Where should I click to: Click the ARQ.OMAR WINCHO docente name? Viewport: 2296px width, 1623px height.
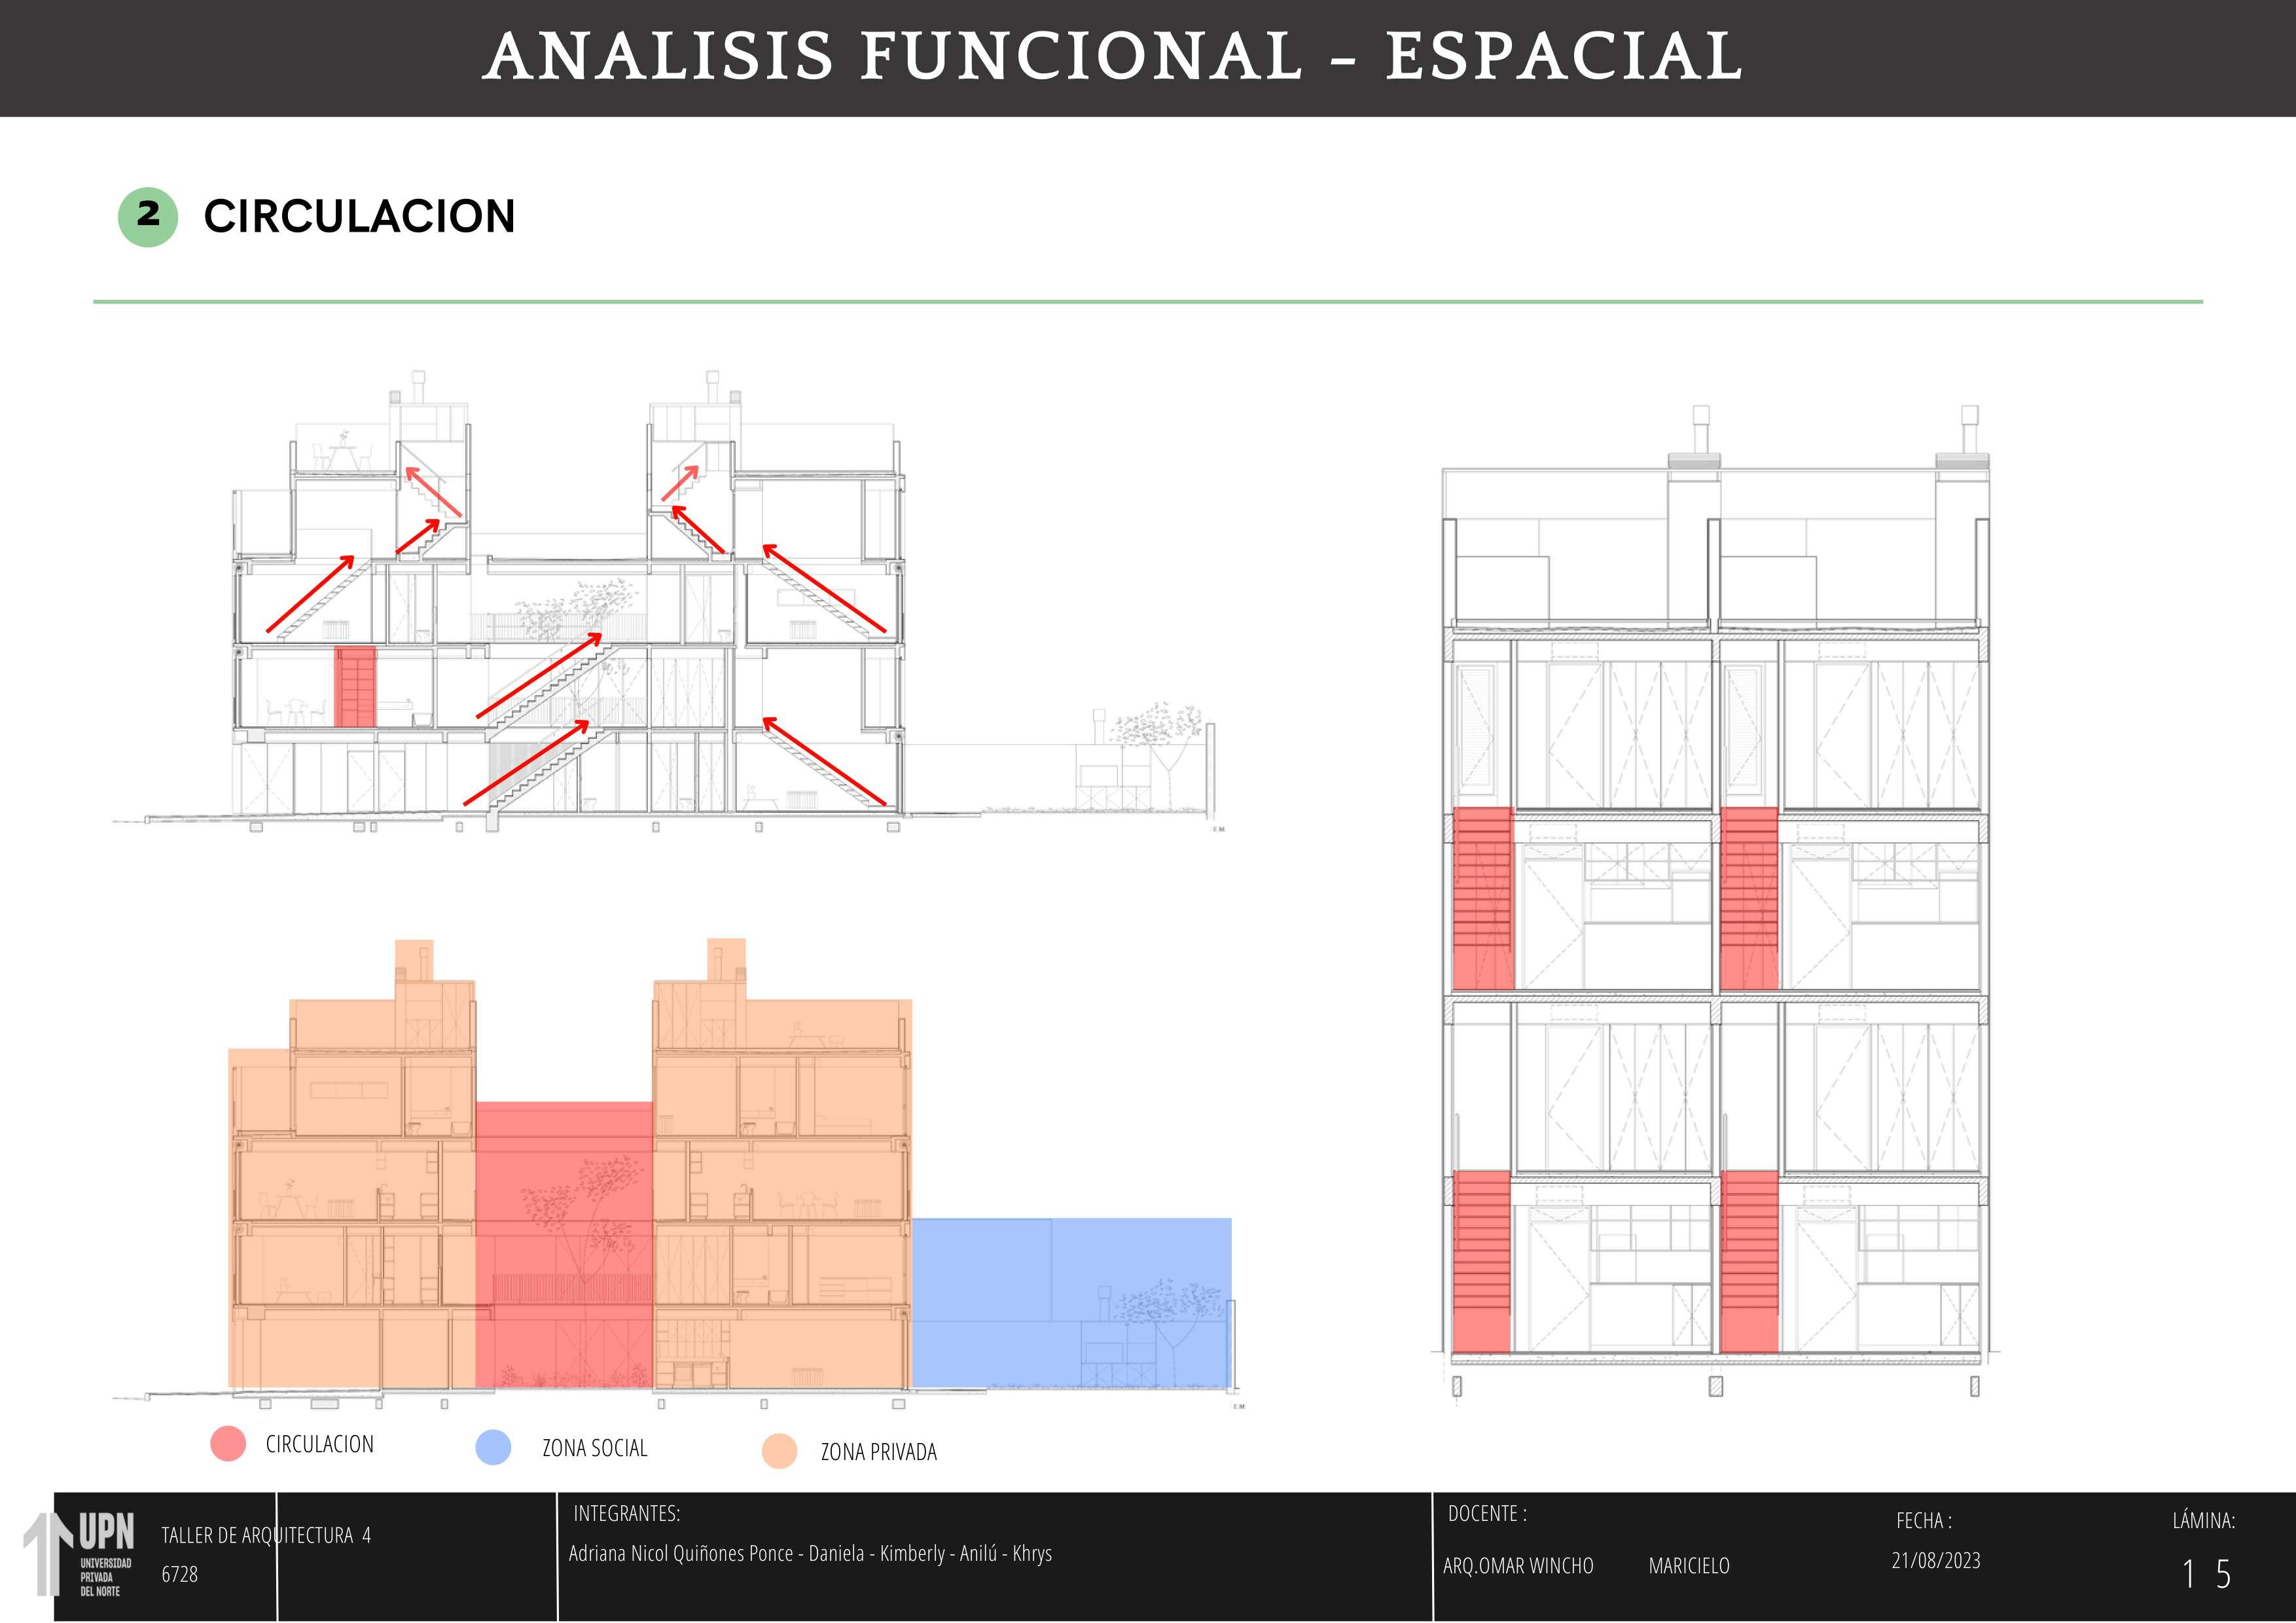coord(1517,1566)
